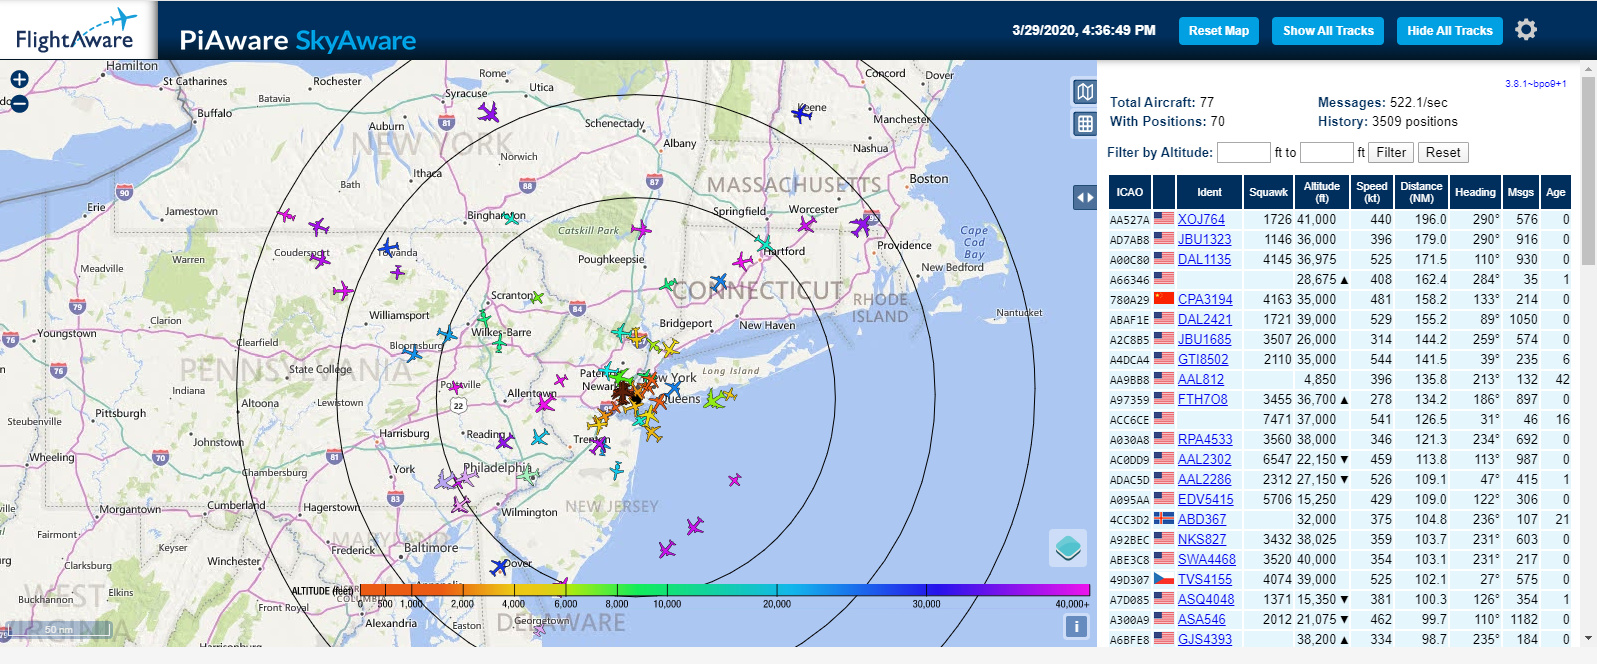Screen dimensions: 1597x664
Task: Select the magenta aircraft left of Worcester
Action: point(806,224)
